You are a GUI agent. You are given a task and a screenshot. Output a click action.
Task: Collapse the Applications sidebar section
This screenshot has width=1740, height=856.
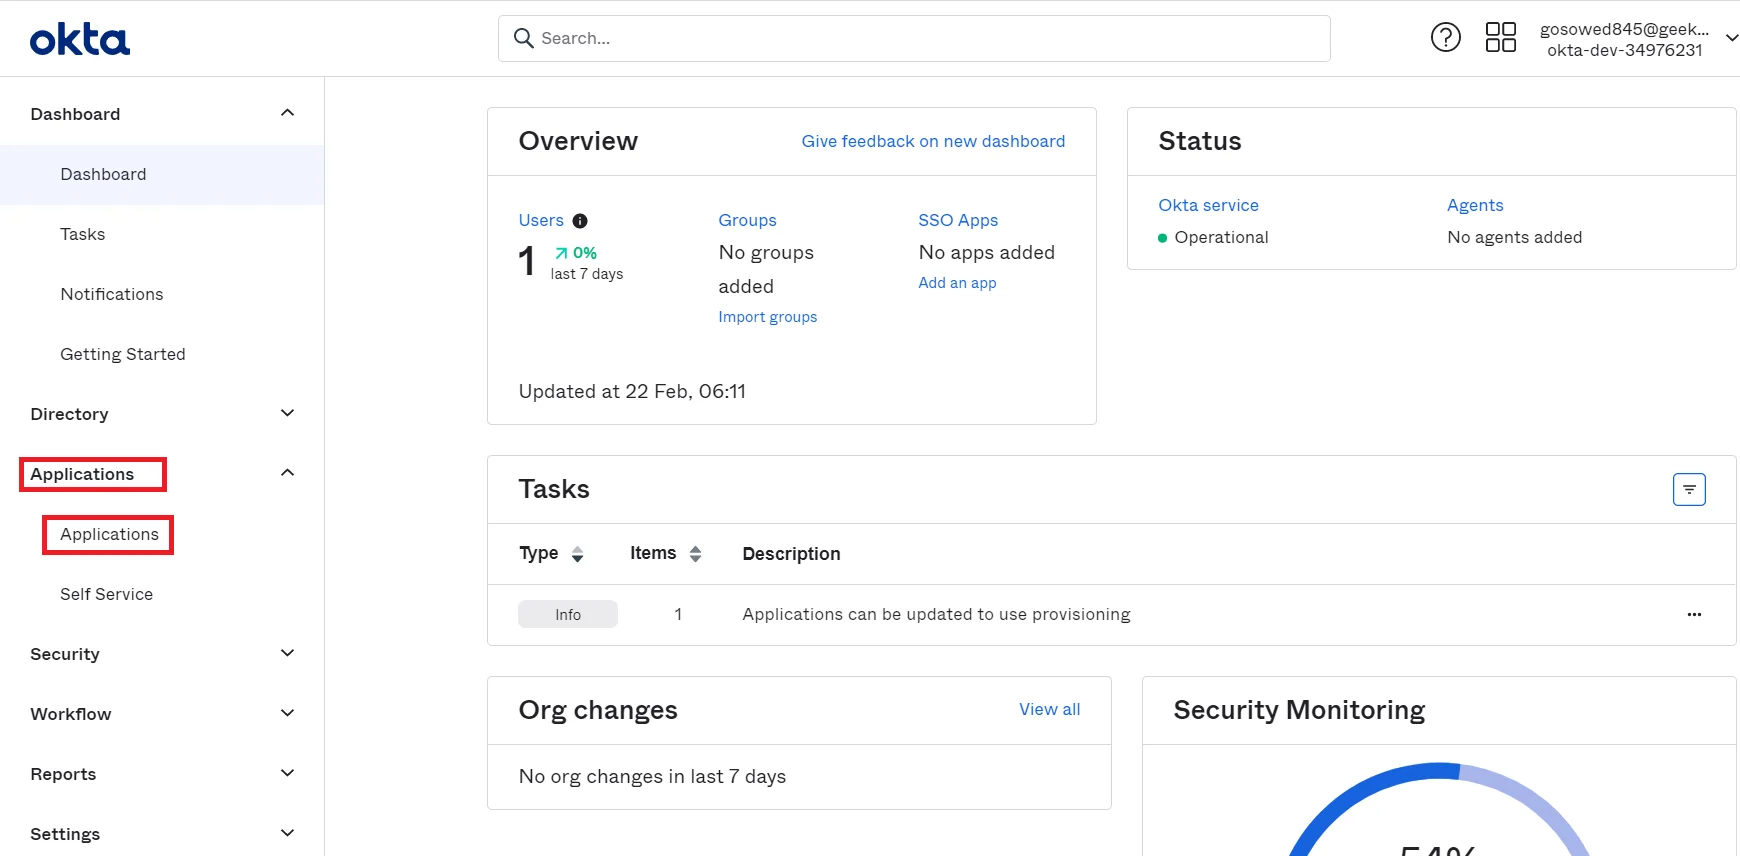point(287,473)
